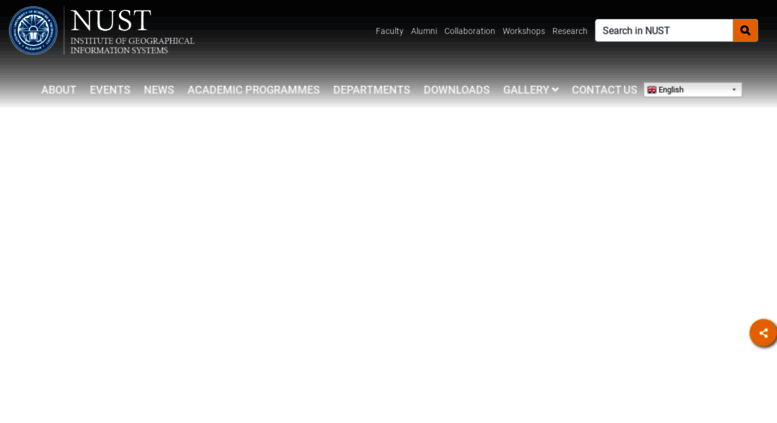Viewport: 777px width, 423px height.
Task: Open the orange floating share button
Action: point(763,333)
